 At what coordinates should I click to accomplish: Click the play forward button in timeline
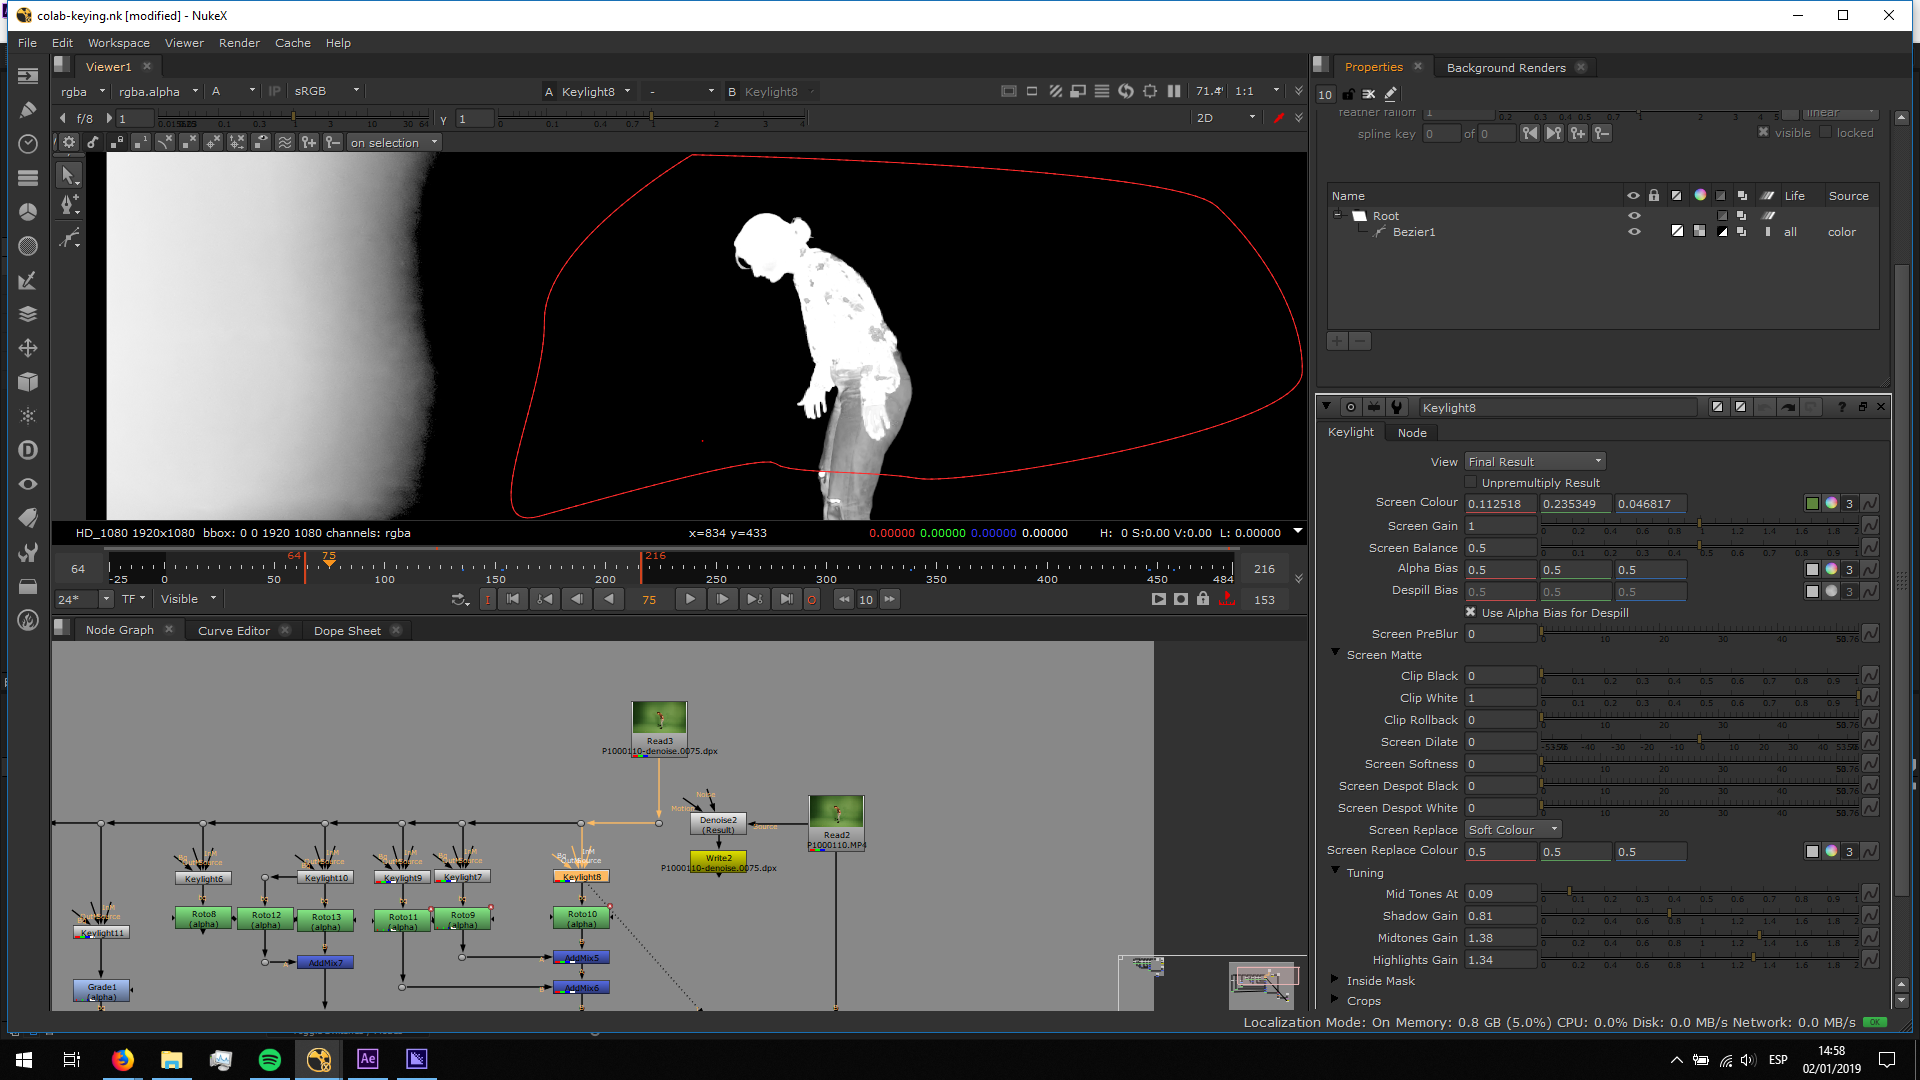click(x=690, y=599)
